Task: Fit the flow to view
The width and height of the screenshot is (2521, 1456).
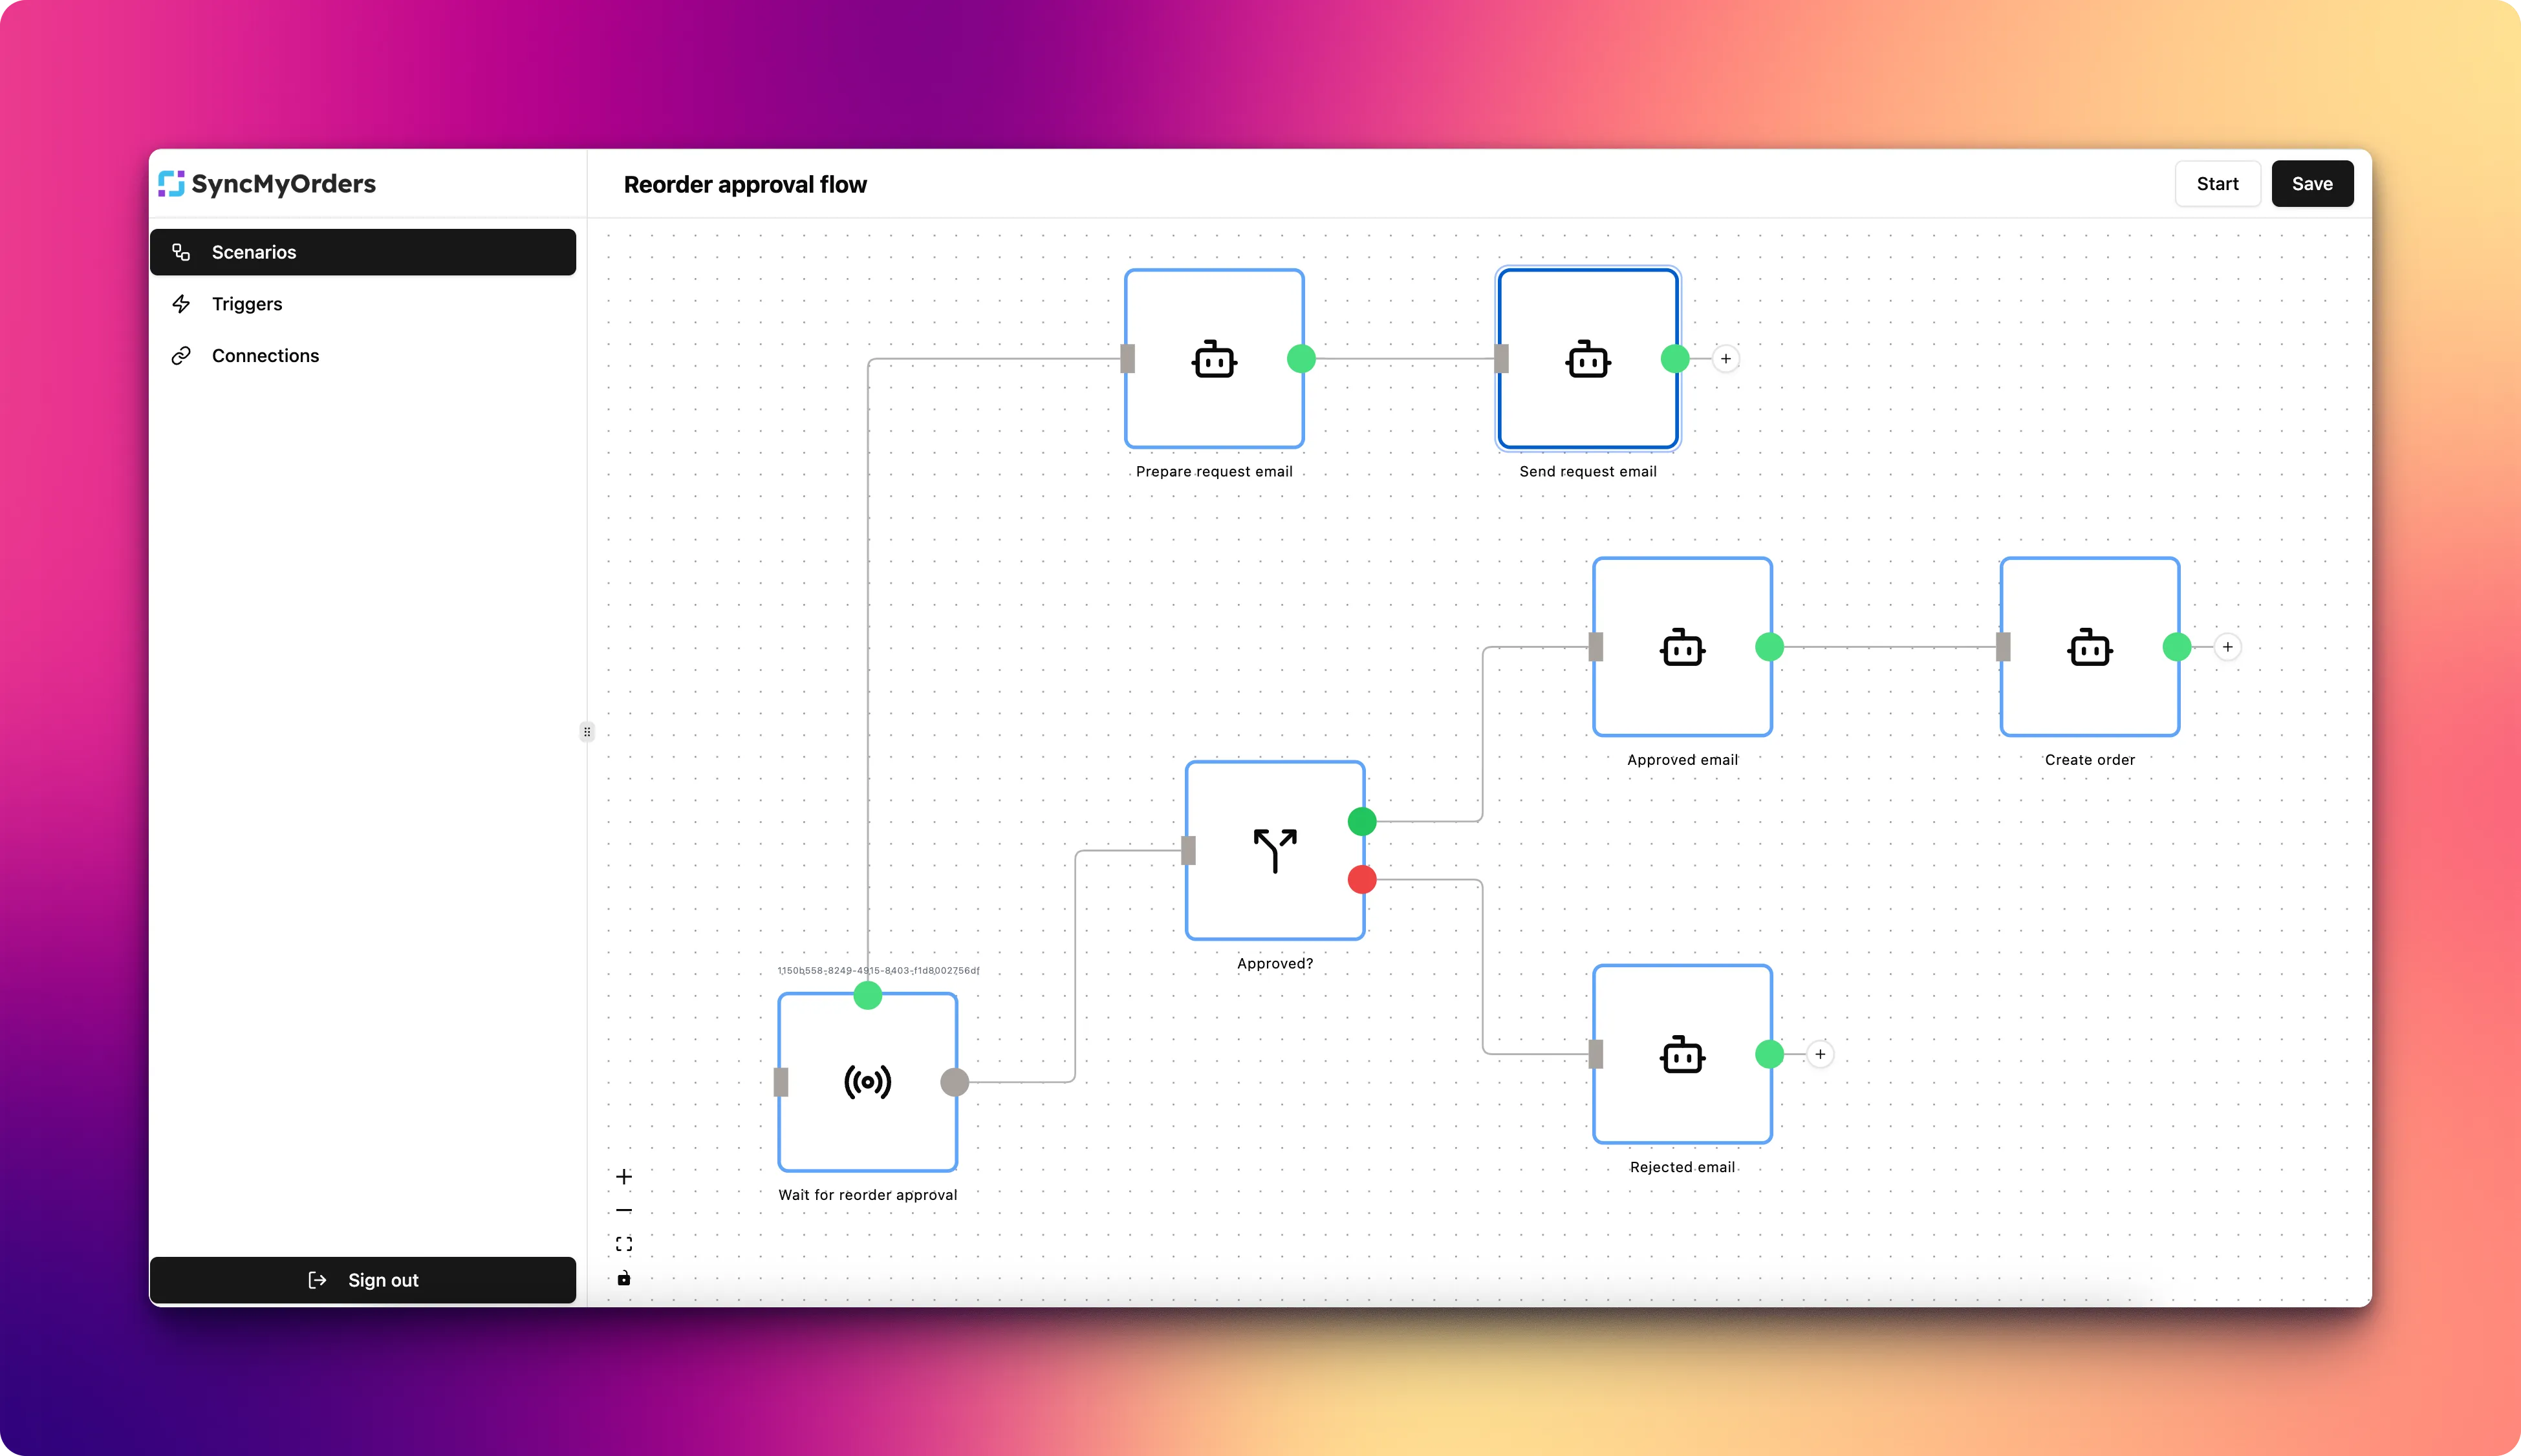Action: (624, 1244)
